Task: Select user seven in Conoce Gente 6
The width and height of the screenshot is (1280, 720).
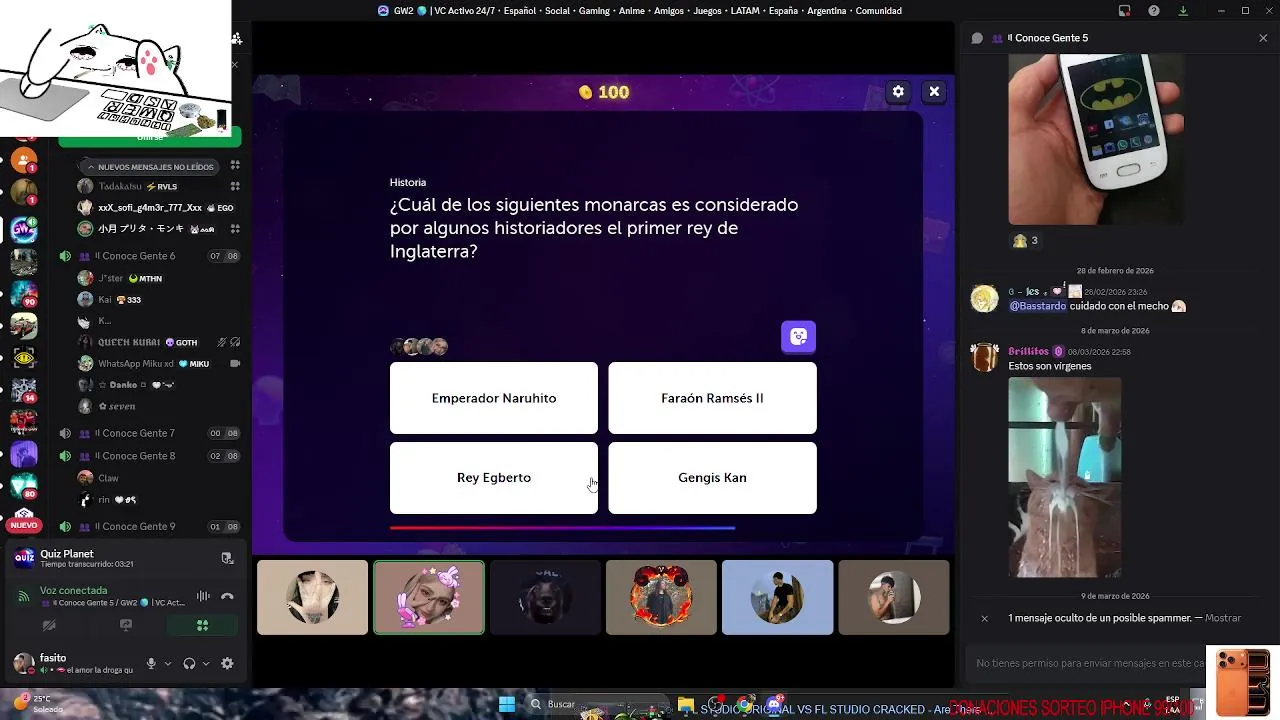Action: pos(117,407)
